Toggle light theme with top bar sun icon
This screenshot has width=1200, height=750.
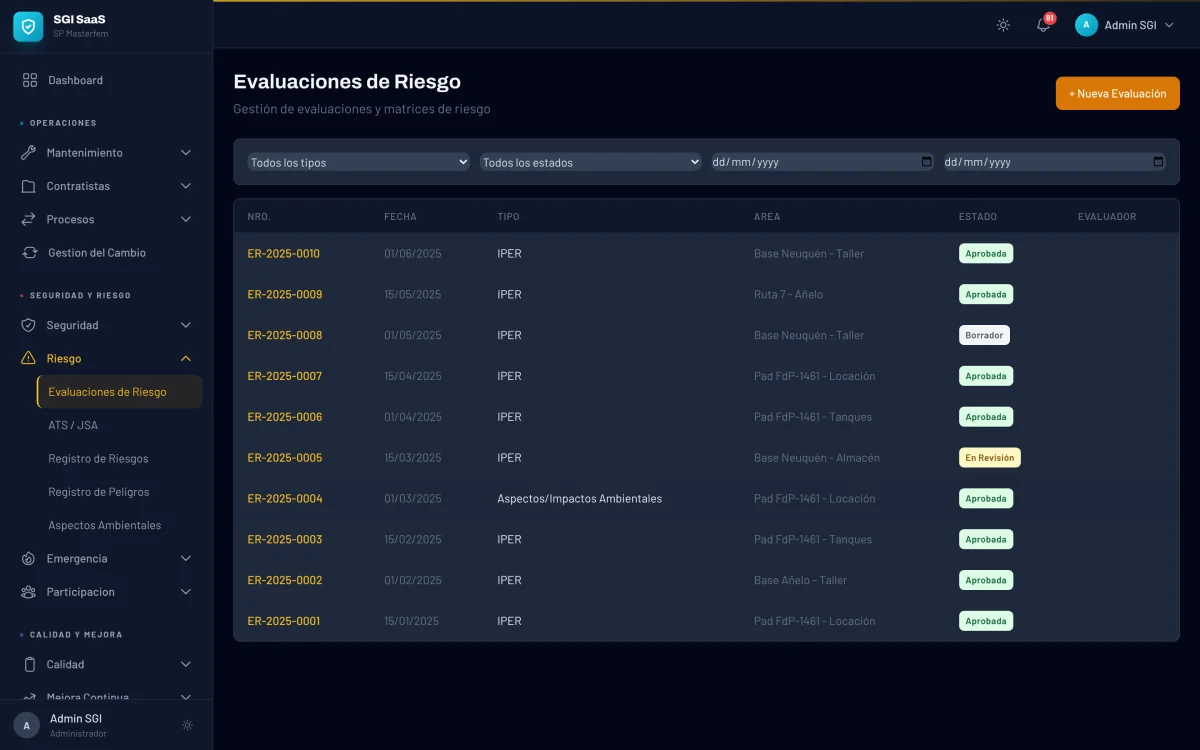click(x=1003, y=25)
